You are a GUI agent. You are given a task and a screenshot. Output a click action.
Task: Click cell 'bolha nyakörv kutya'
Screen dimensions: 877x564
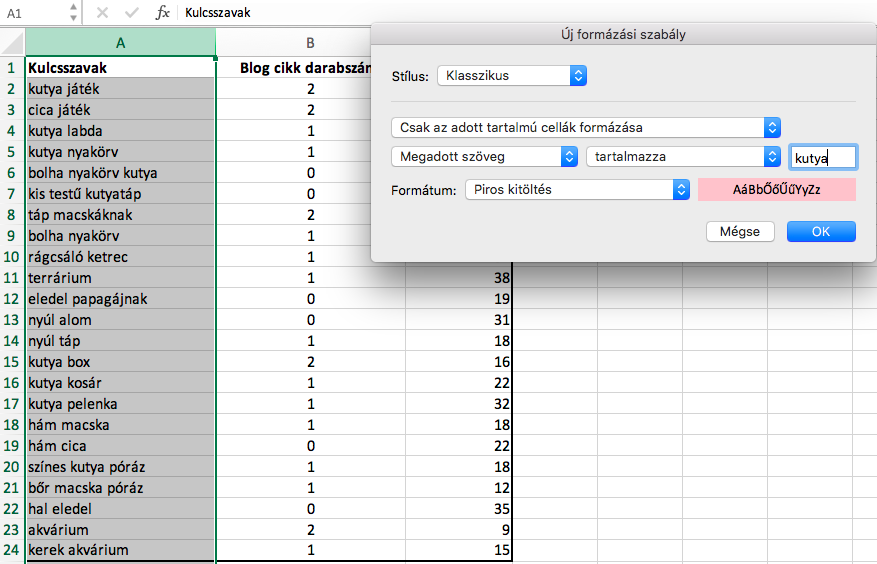pyautogui.click(x=120, y=173)
